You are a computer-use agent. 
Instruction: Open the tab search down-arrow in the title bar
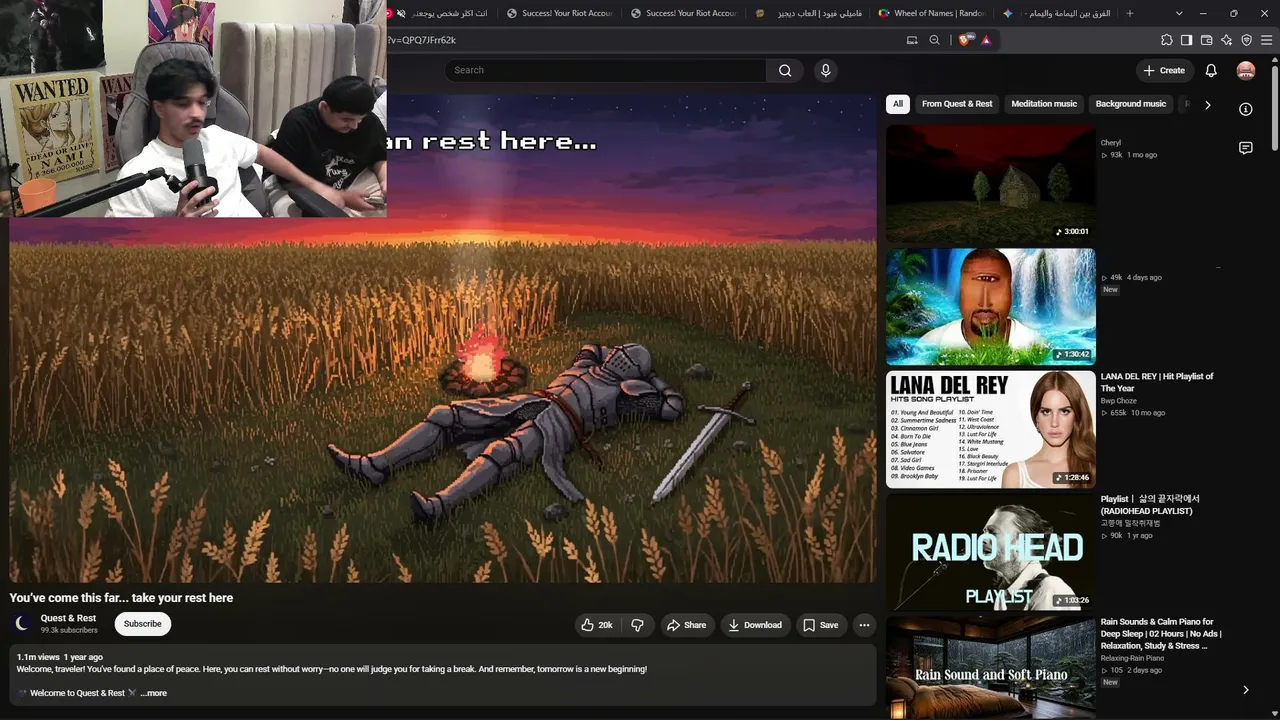point(1179,13)
